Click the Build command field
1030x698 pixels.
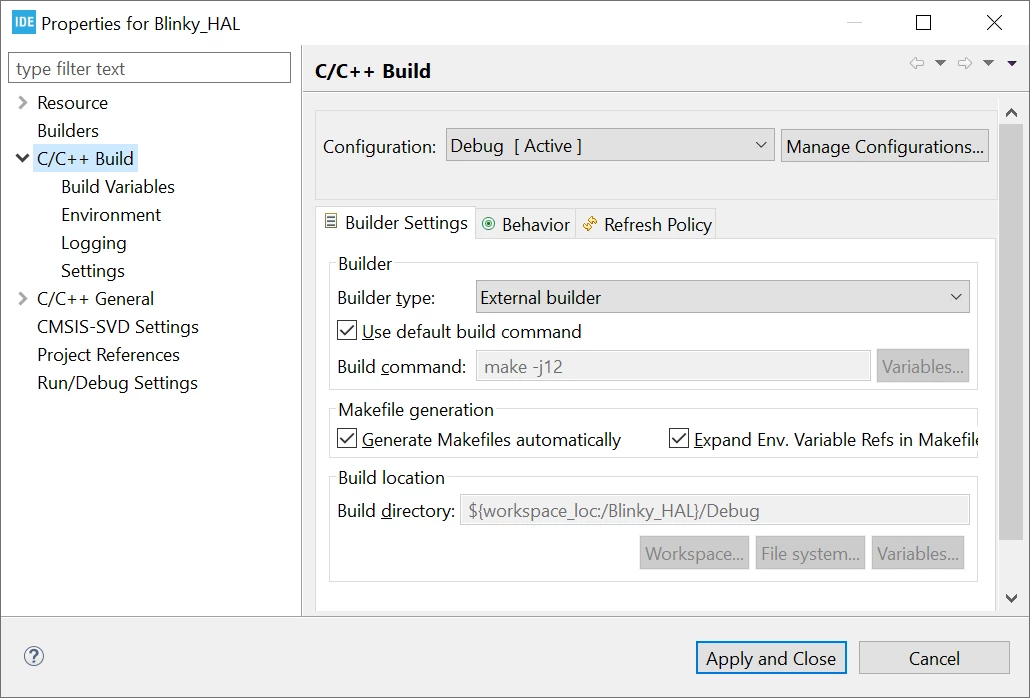click(x=673, y=366)
